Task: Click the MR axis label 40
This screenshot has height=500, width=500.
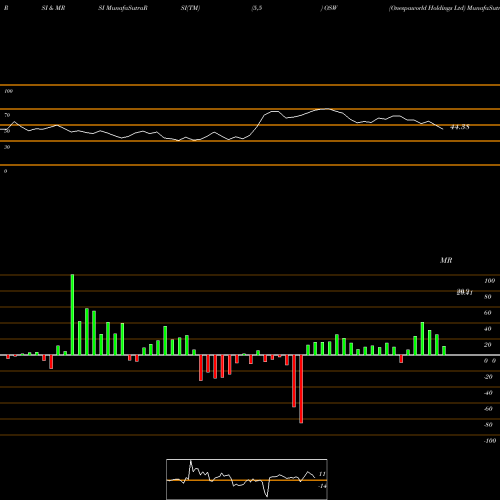Action: [488, 329]
